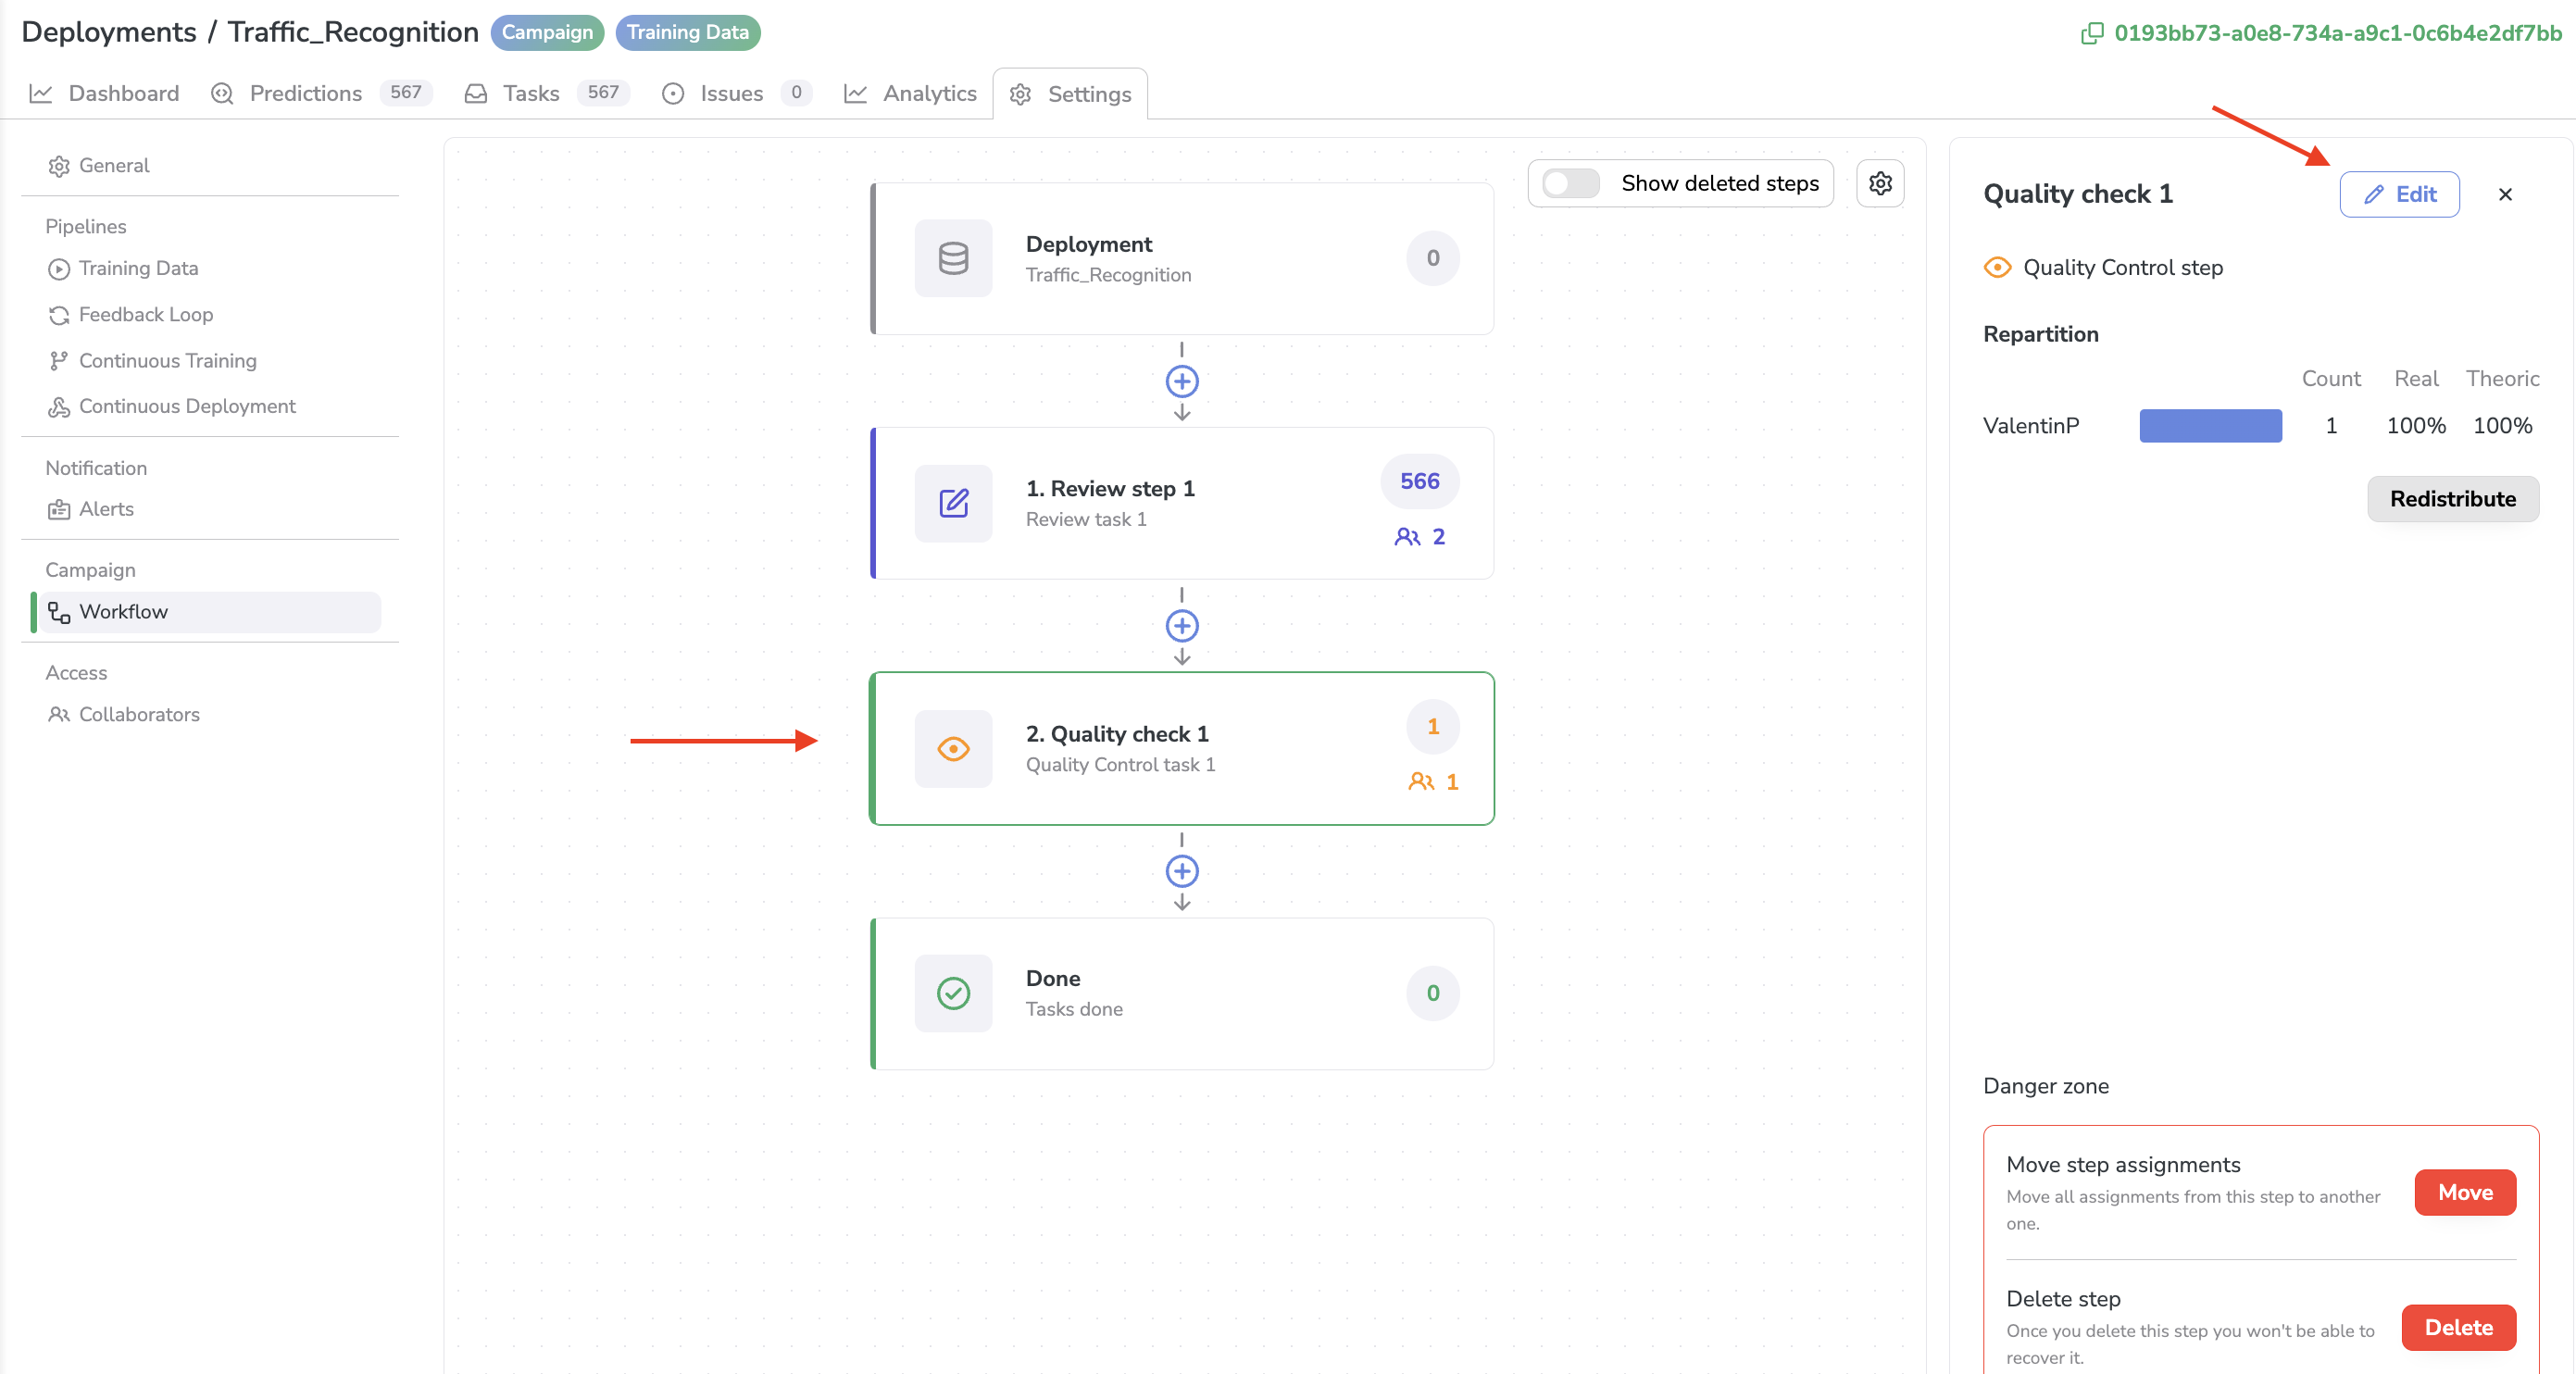2576x1374 pixels.
Task: Click the Redistribute button in repartition panel
Action: 2454,499
